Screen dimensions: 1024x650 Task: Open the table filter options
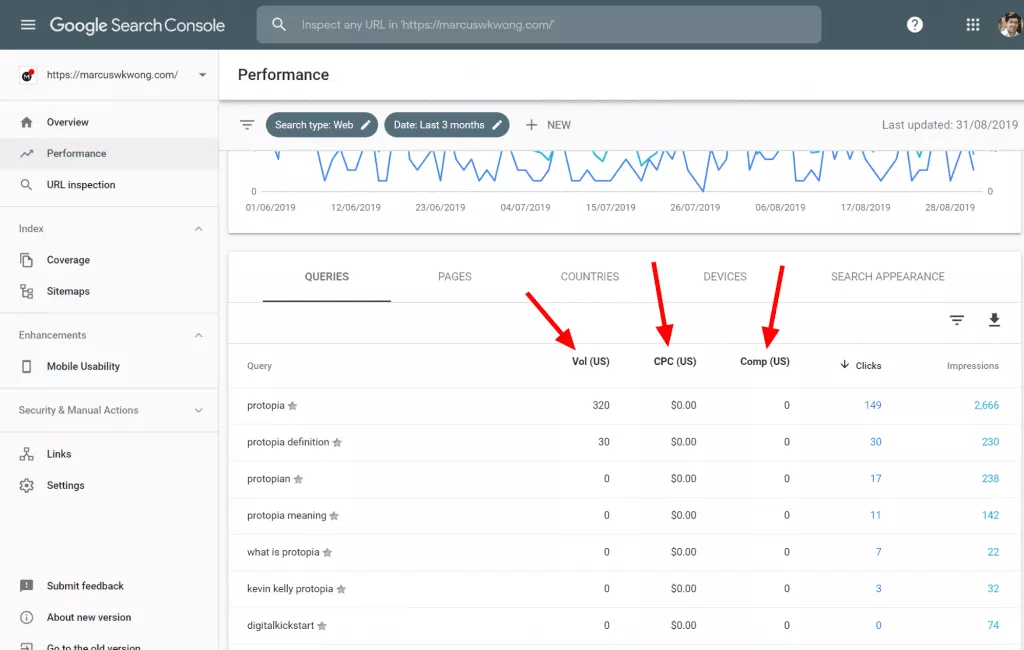tap(956, 319)
